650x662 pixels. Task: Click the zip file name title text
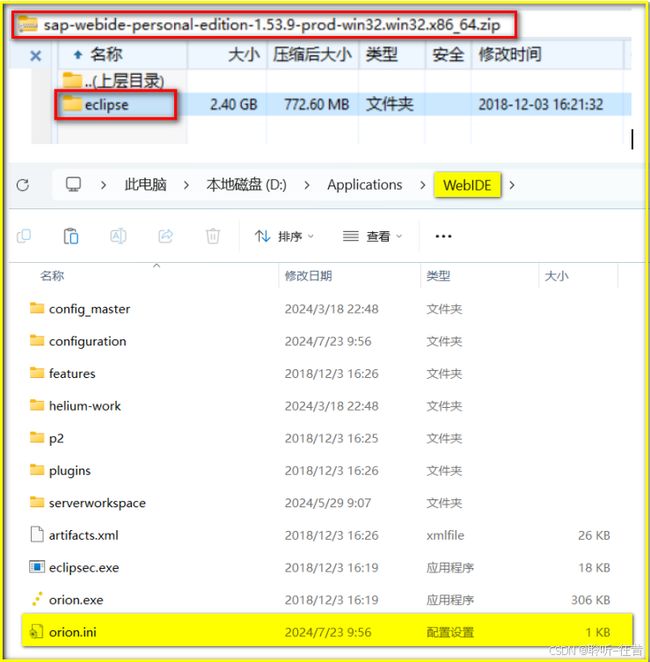point(272,25)
